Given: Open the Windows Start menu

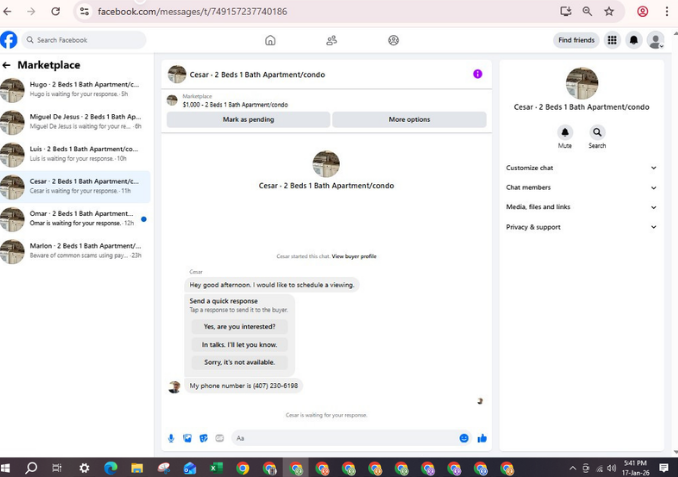Looking at the screenshot, I should click(6, 468).
